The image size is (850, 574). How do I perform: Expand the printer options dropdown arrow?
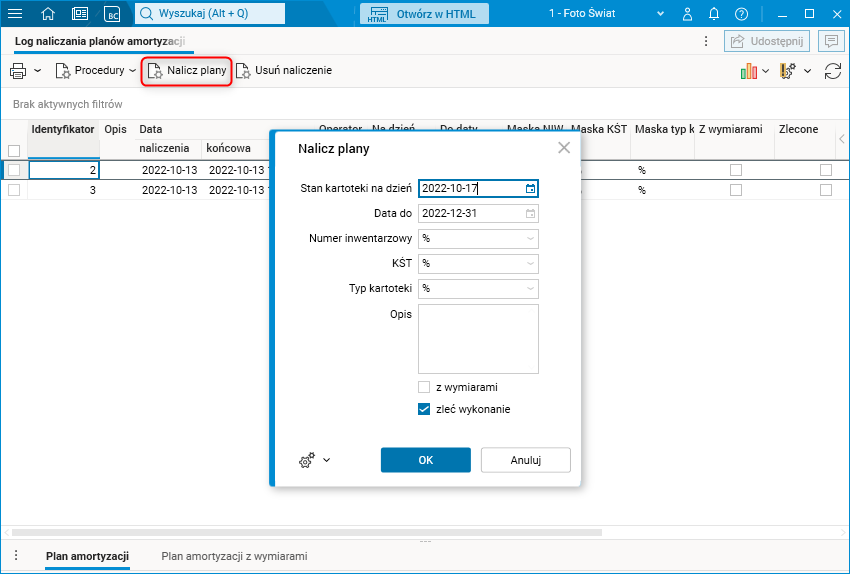[37, 70]
